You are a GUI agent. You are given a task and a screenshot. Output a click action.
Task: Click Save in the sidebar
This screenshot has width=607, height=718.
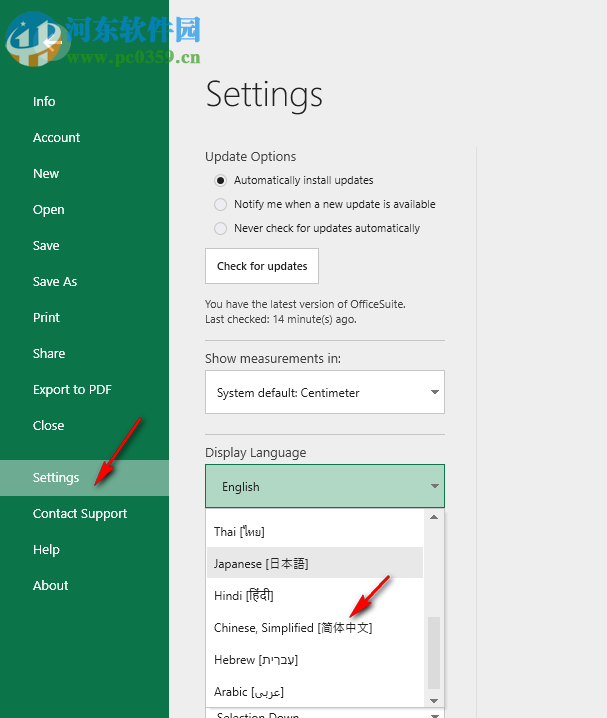point(46,245)
